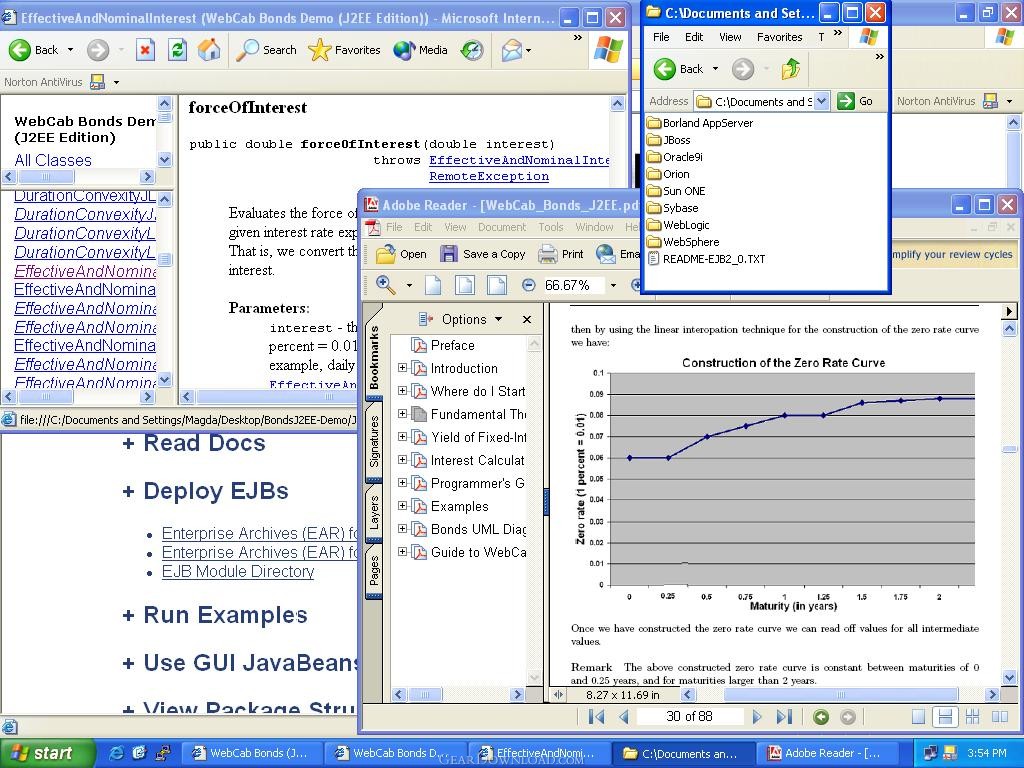Expand the Where do I Start bookmark

[x=403, y=391]
